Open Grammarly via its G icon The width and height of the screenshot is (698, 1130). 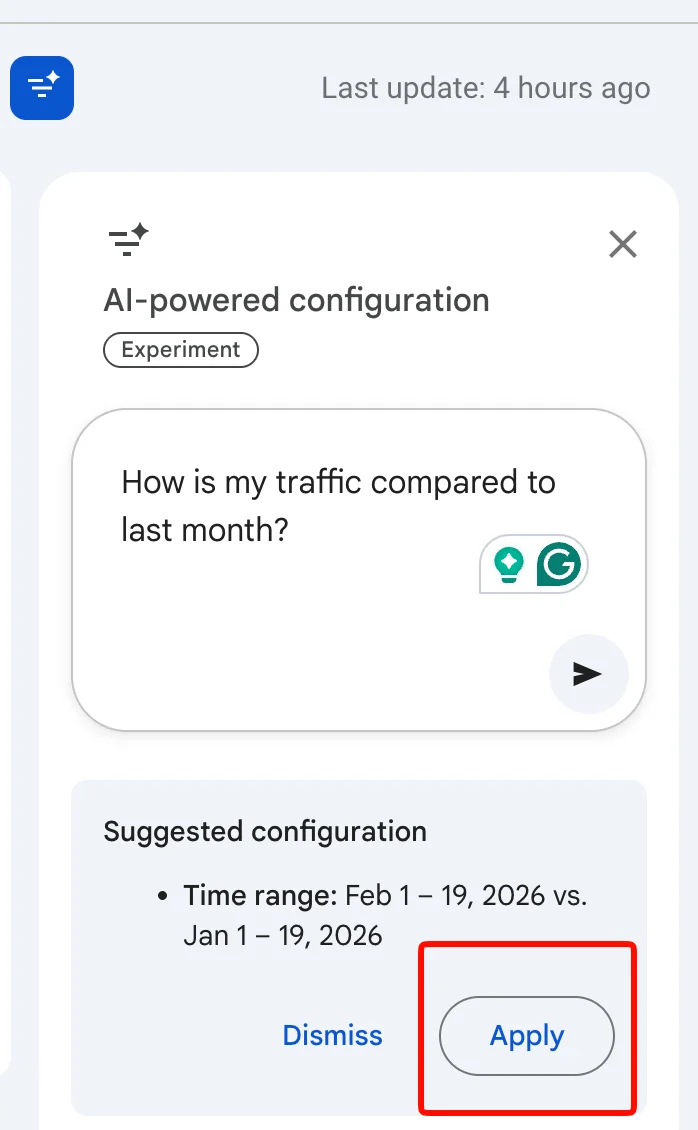559,564
